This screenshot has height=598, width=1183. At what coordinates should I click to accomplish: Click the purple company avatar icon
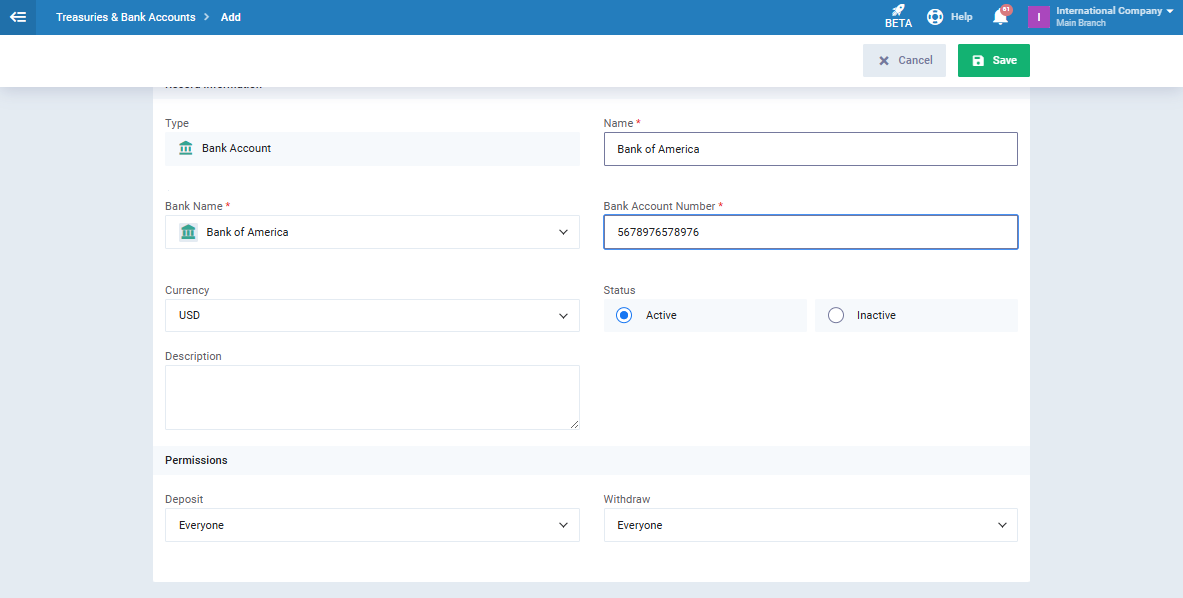[1039, 17]
